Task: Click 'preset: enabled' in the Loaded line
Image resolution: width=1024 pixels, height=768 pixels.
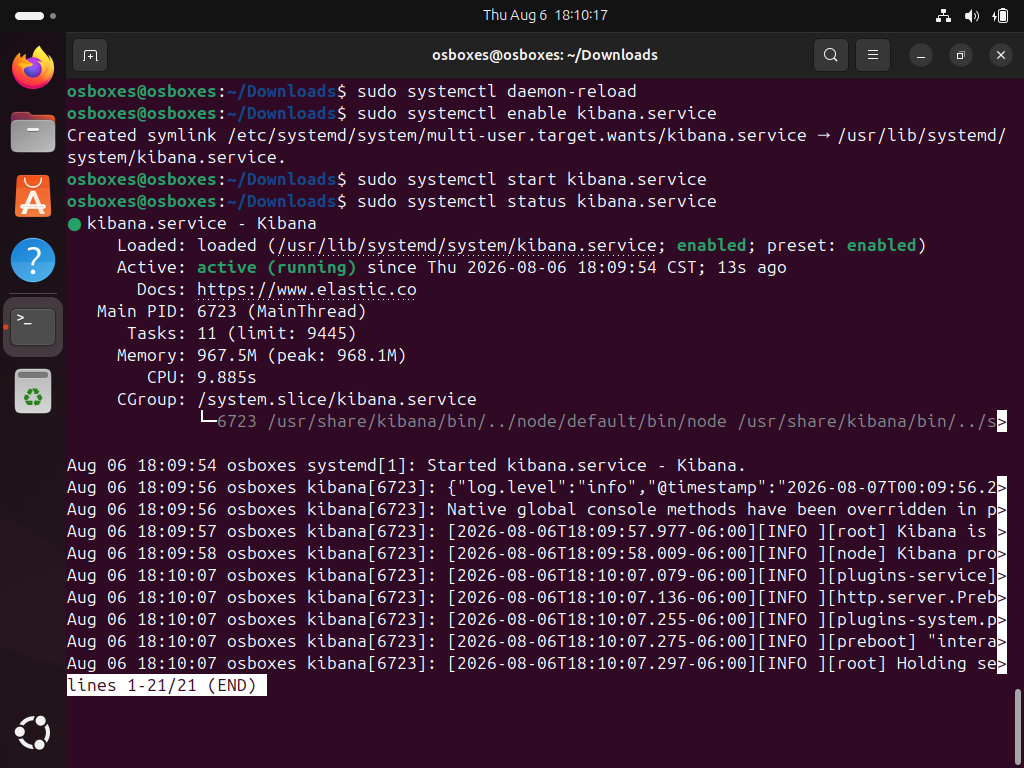Action: (x=842, y=246)
